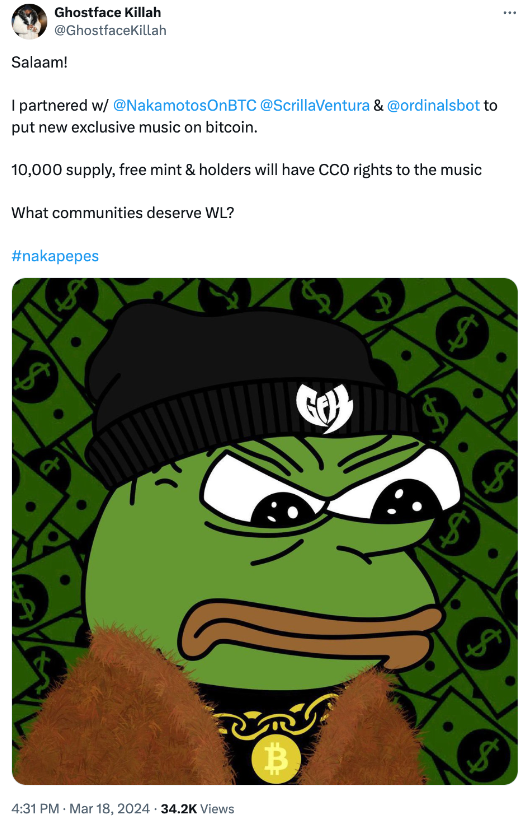Click the gold Bitcoin medallion in image
Image resolution: width=531 pixels, height=818 pixels.
tap(276, 760)
